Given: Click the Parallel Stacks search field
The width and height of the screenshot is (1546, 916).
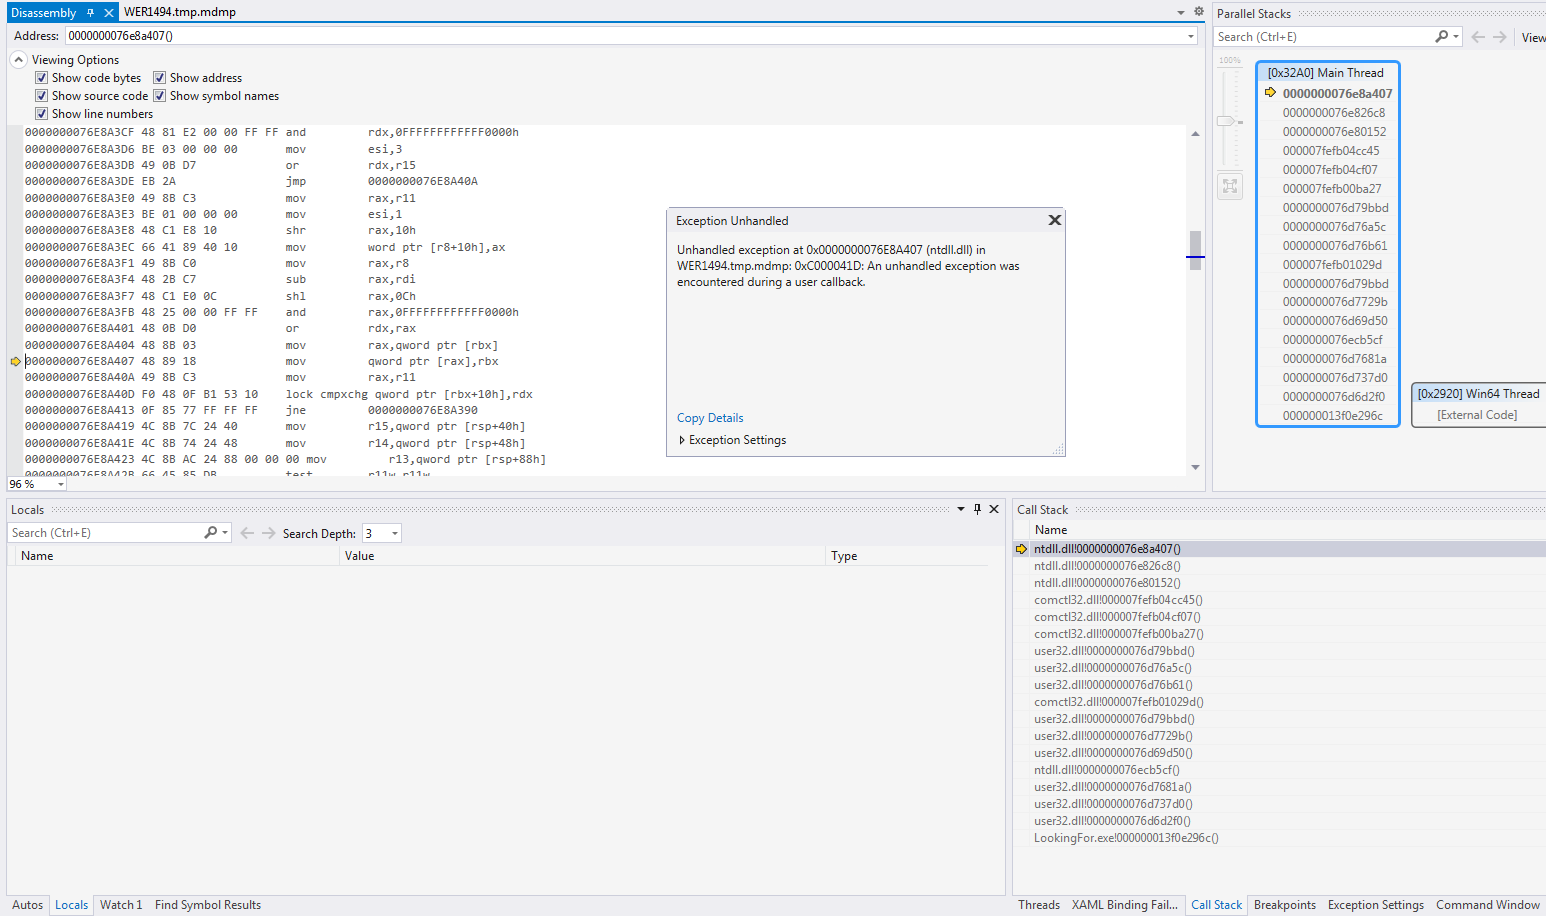Looking at the screenshot, I should coord(1323,37).
